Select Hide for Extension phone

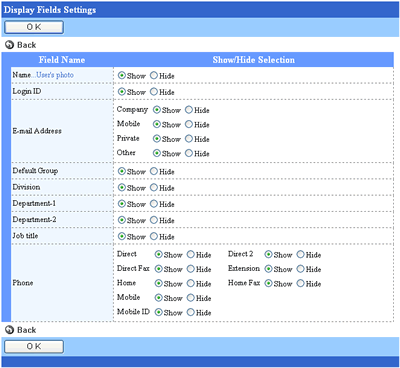(300, 269)
